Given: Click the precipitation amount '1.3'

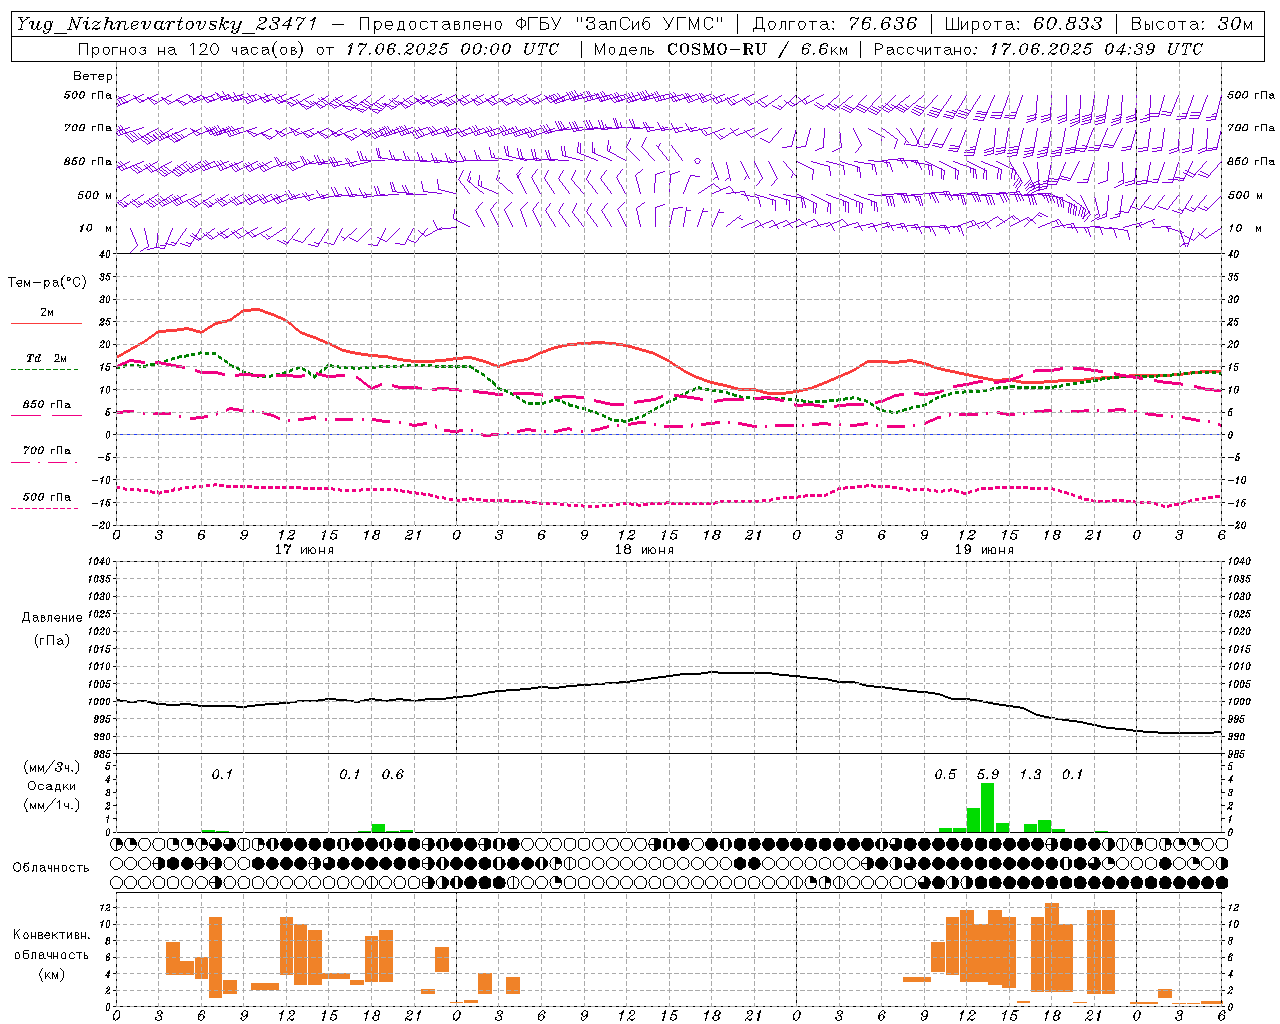Looking at the screenshot, I should tap(1030, 774).
